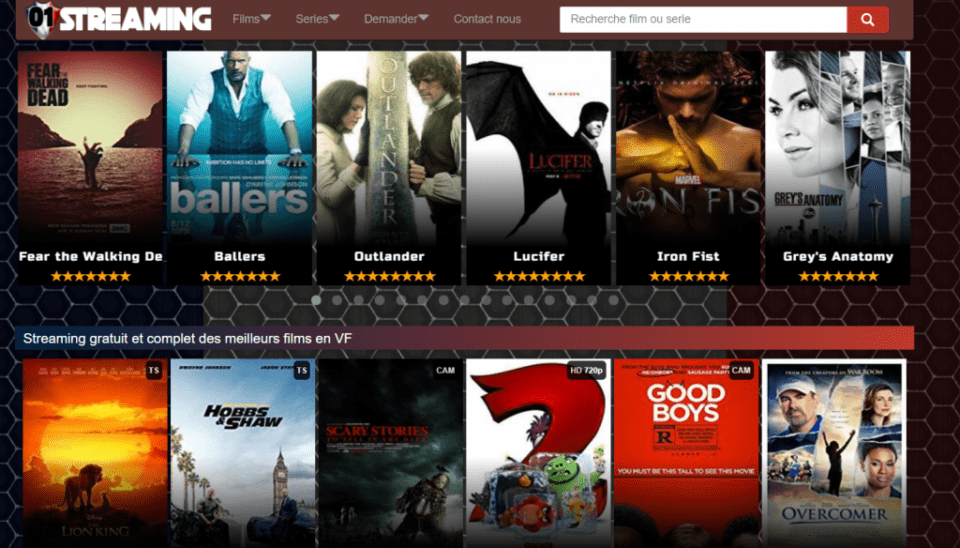Open the Films dropdown menu

pos(251,19)
